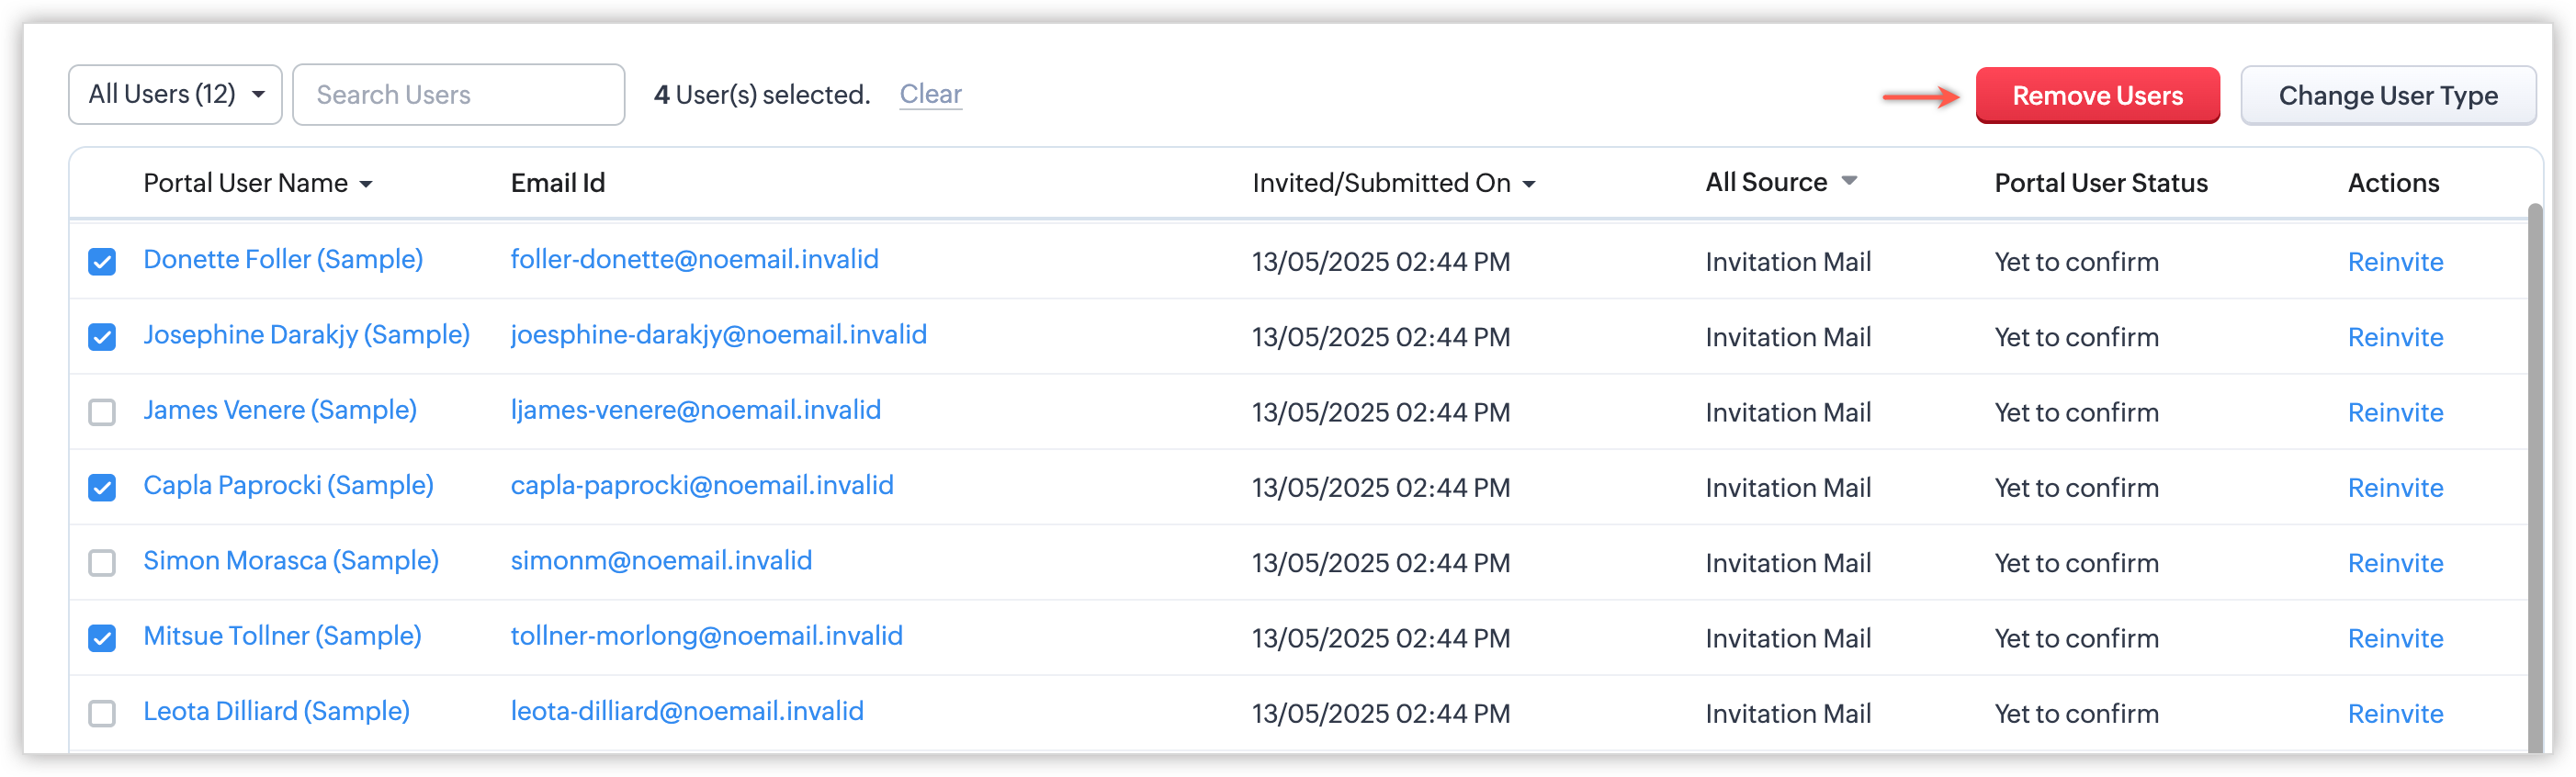Tick the Simon Morasca checkbox
The height and width of the screenshot is (777, 2576).
point(102,563)
